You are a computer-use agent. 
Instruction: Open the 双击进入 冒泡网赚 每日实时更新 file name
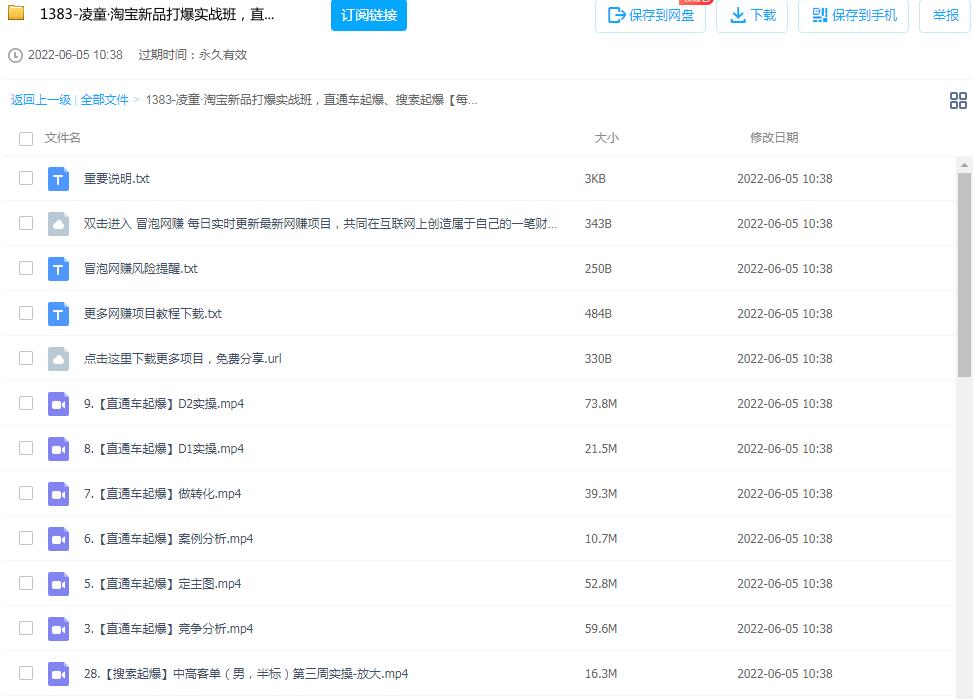[321, 224]
